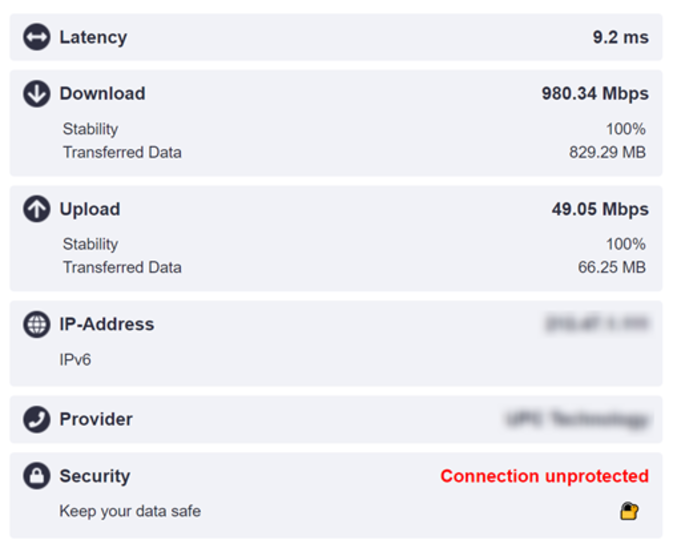
Task: Select the red Connection unprotected text
Action: [x=544, y=476]
